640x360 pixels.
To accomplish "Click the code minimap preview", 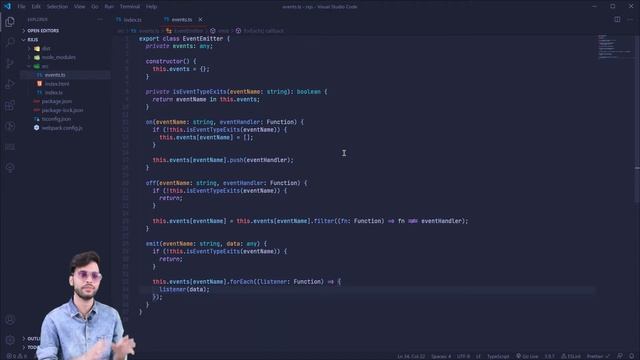I will pyautogui.click(x=614, y=47).
